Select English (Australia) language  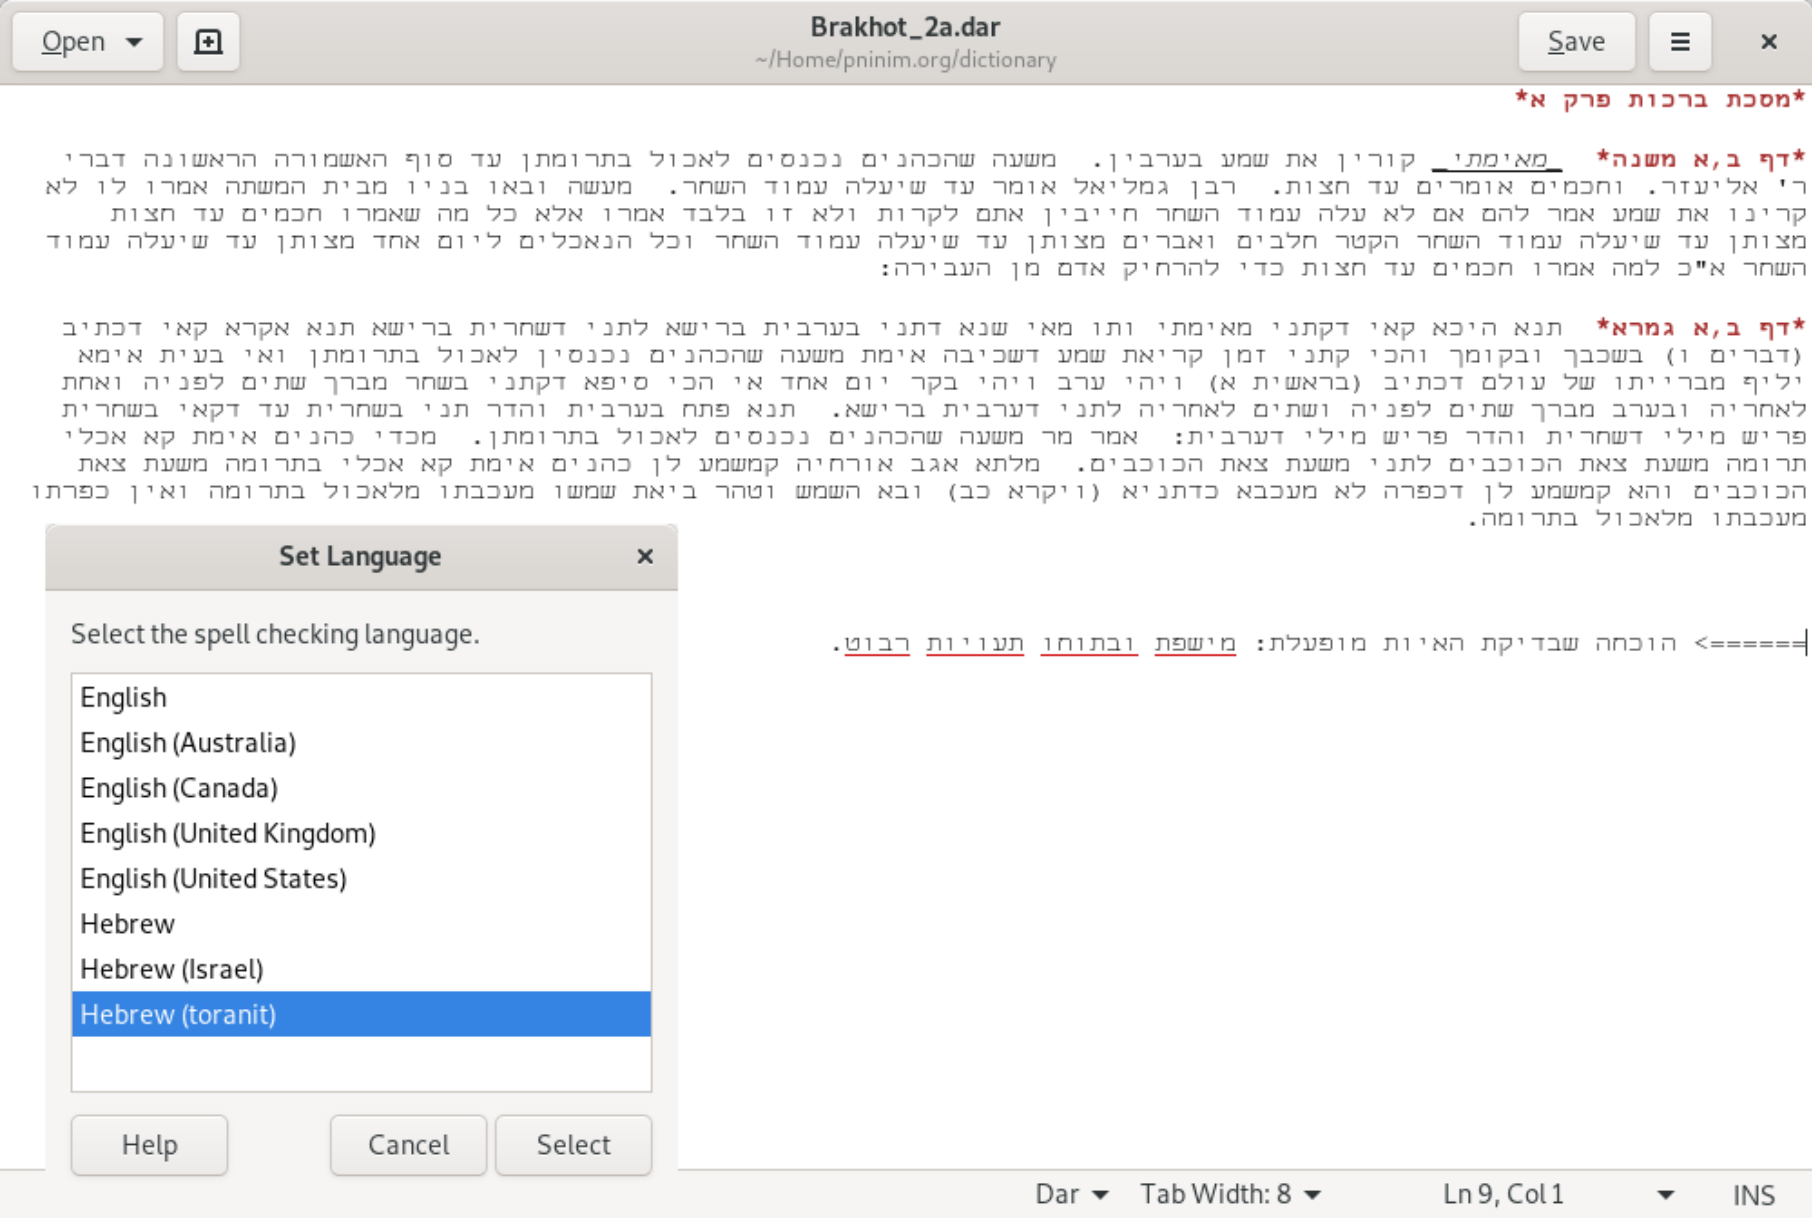tap(188, 743)
